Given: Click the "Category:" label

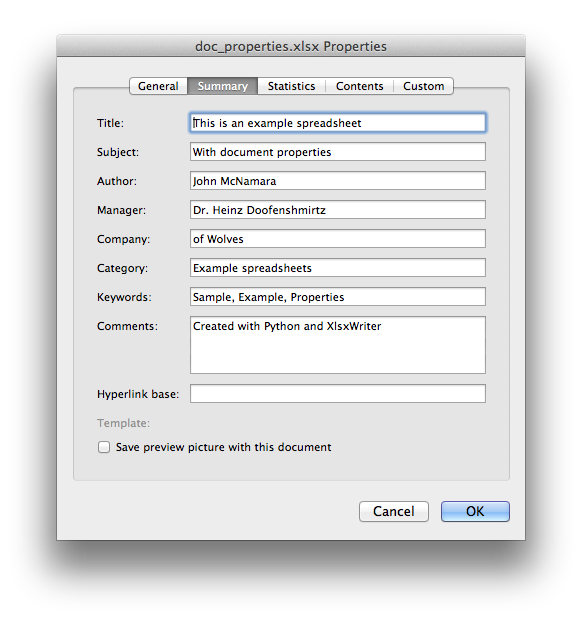Looking at the screenshot, I should point(122,268).
